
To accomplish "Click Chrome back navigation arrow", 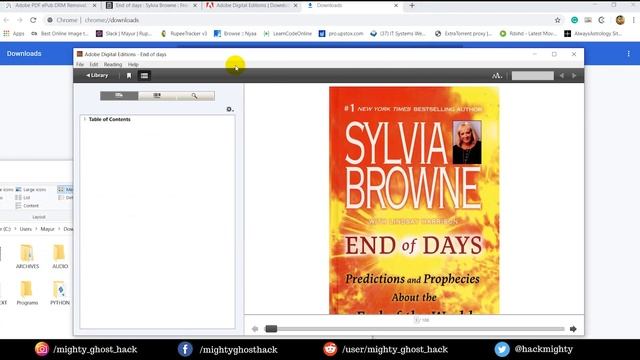I will 6,20.
